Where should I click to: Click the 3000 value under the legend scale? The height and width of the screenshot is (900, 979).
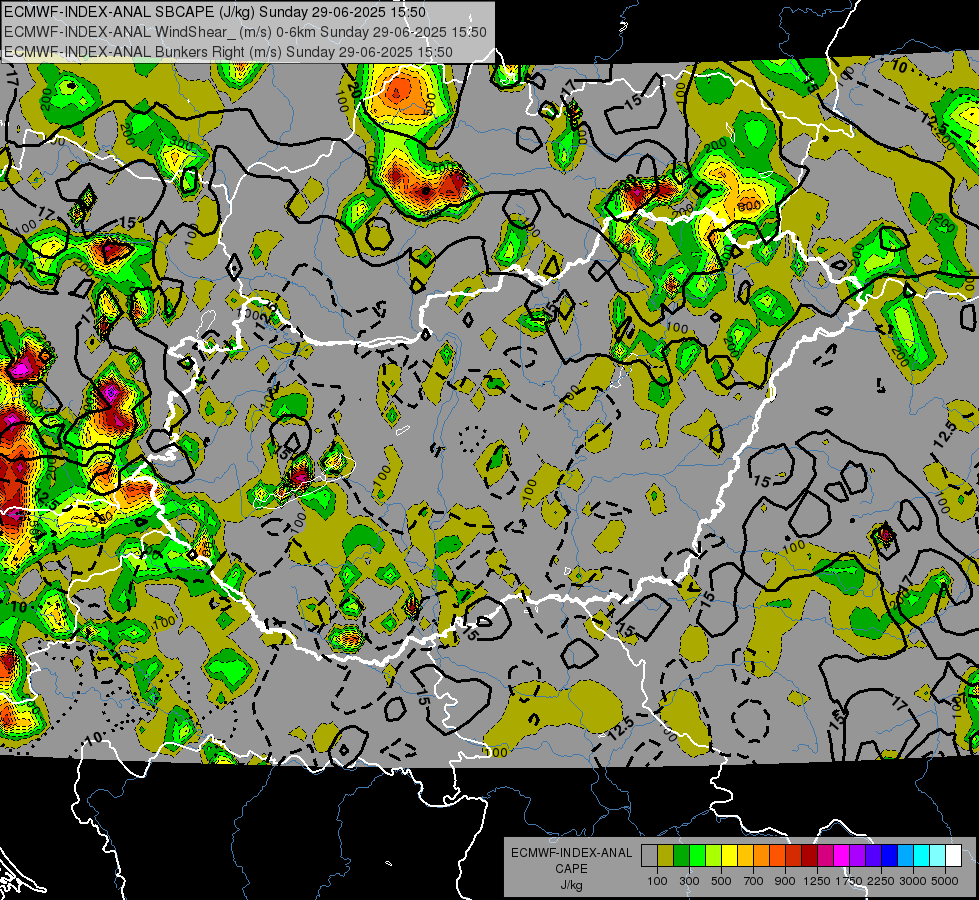pyautogui.click(x=913, y=881)
